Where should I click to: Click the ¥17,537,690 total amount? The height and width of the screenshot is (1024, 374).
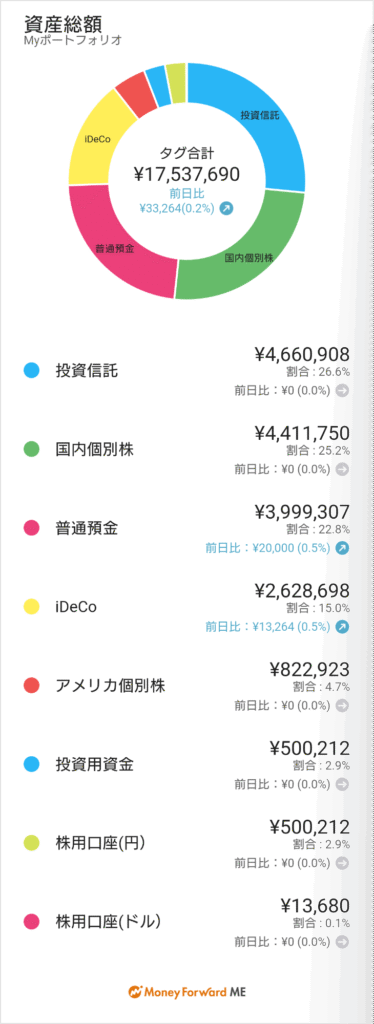(x=187, y=174)
